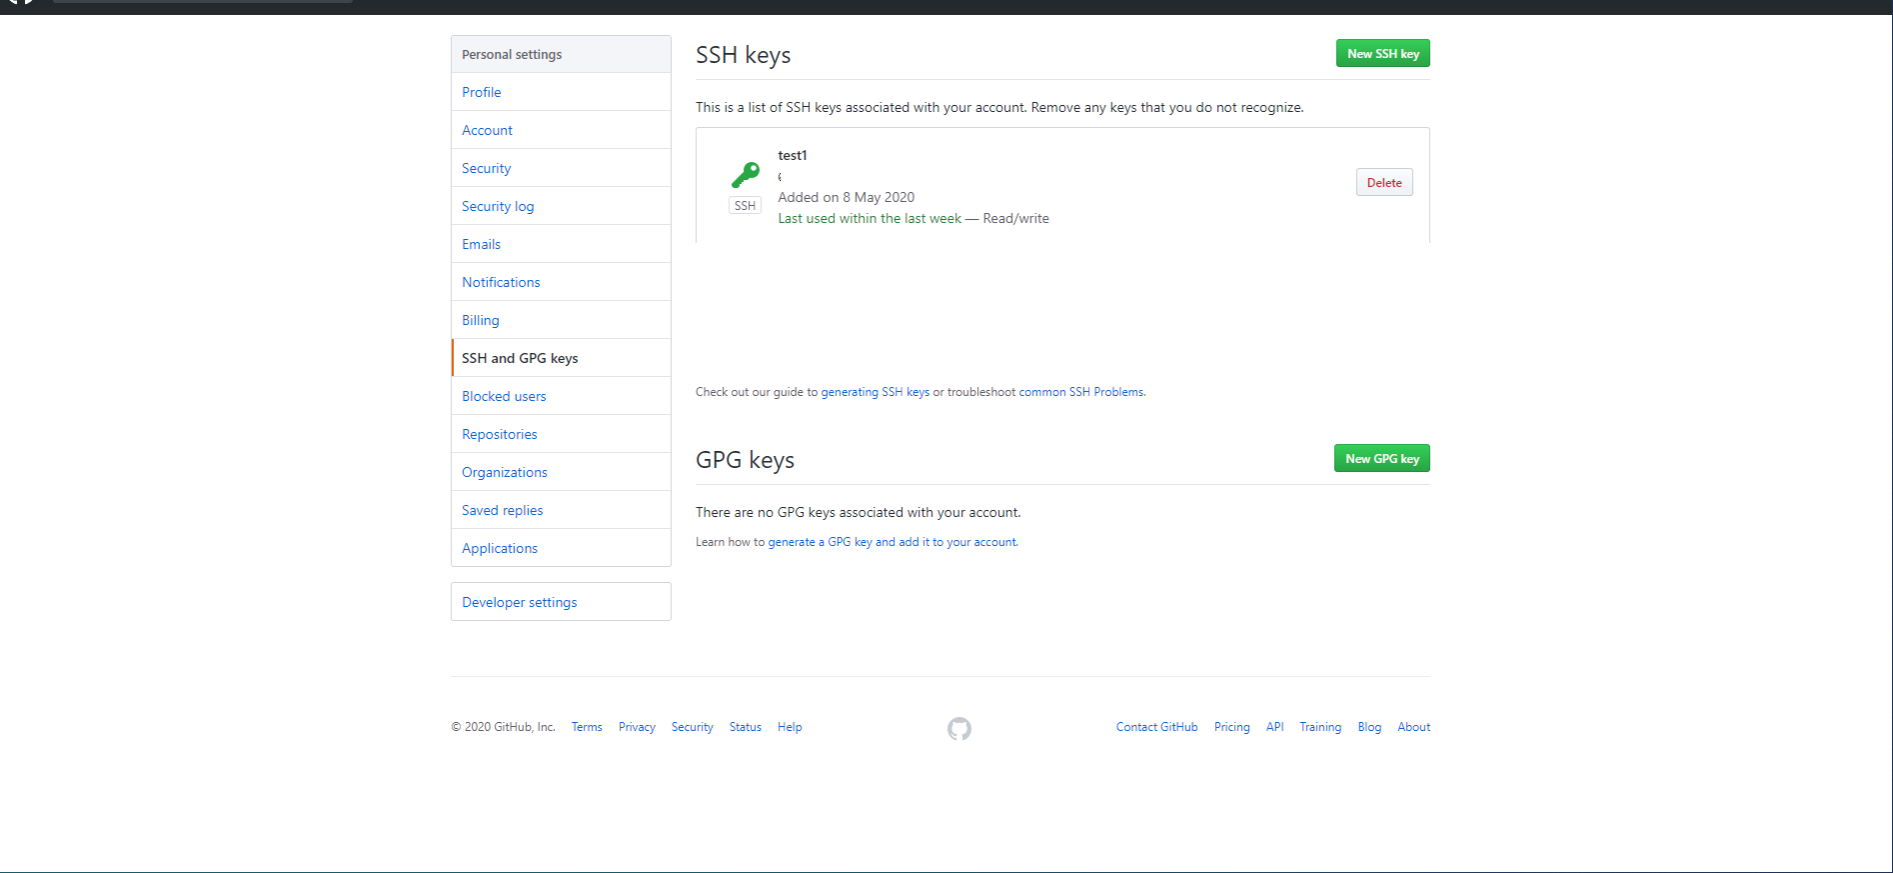1893x873 pixels.
Task: Open the generating SSH keys guide
Action: (x=875, y=392)
